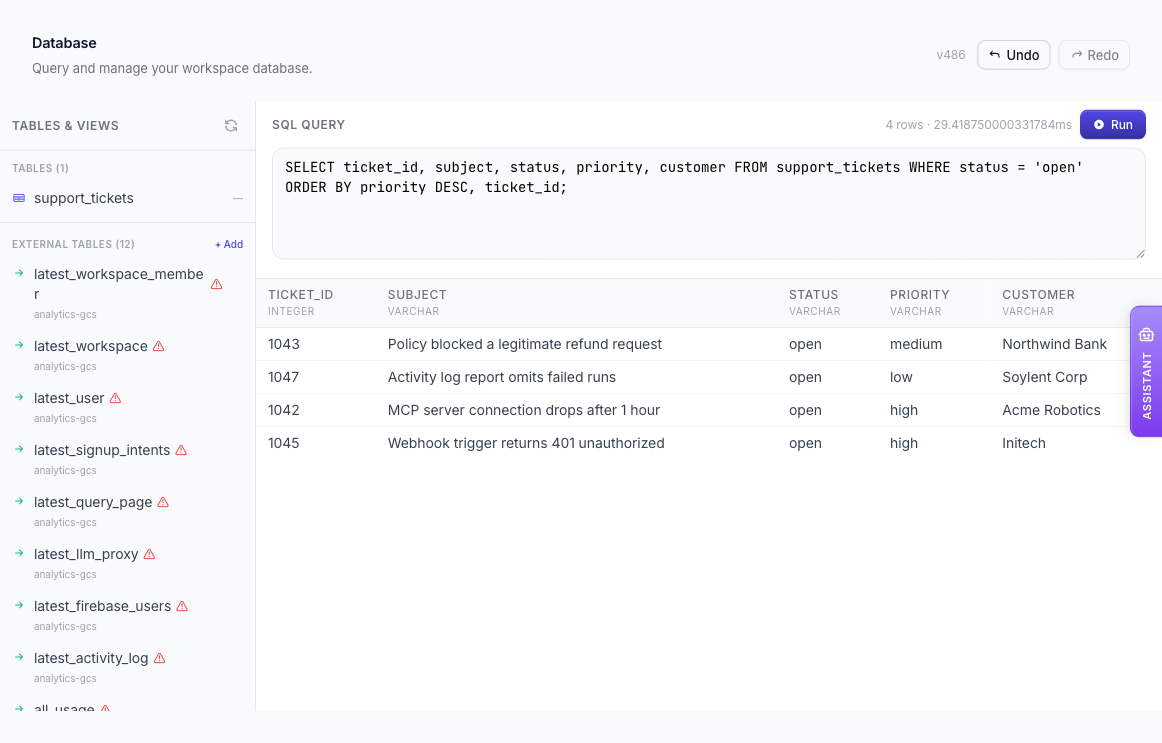Select latest_activity_log external table
The width and height of the screenshot is (1162, 743).
[91, 658]
